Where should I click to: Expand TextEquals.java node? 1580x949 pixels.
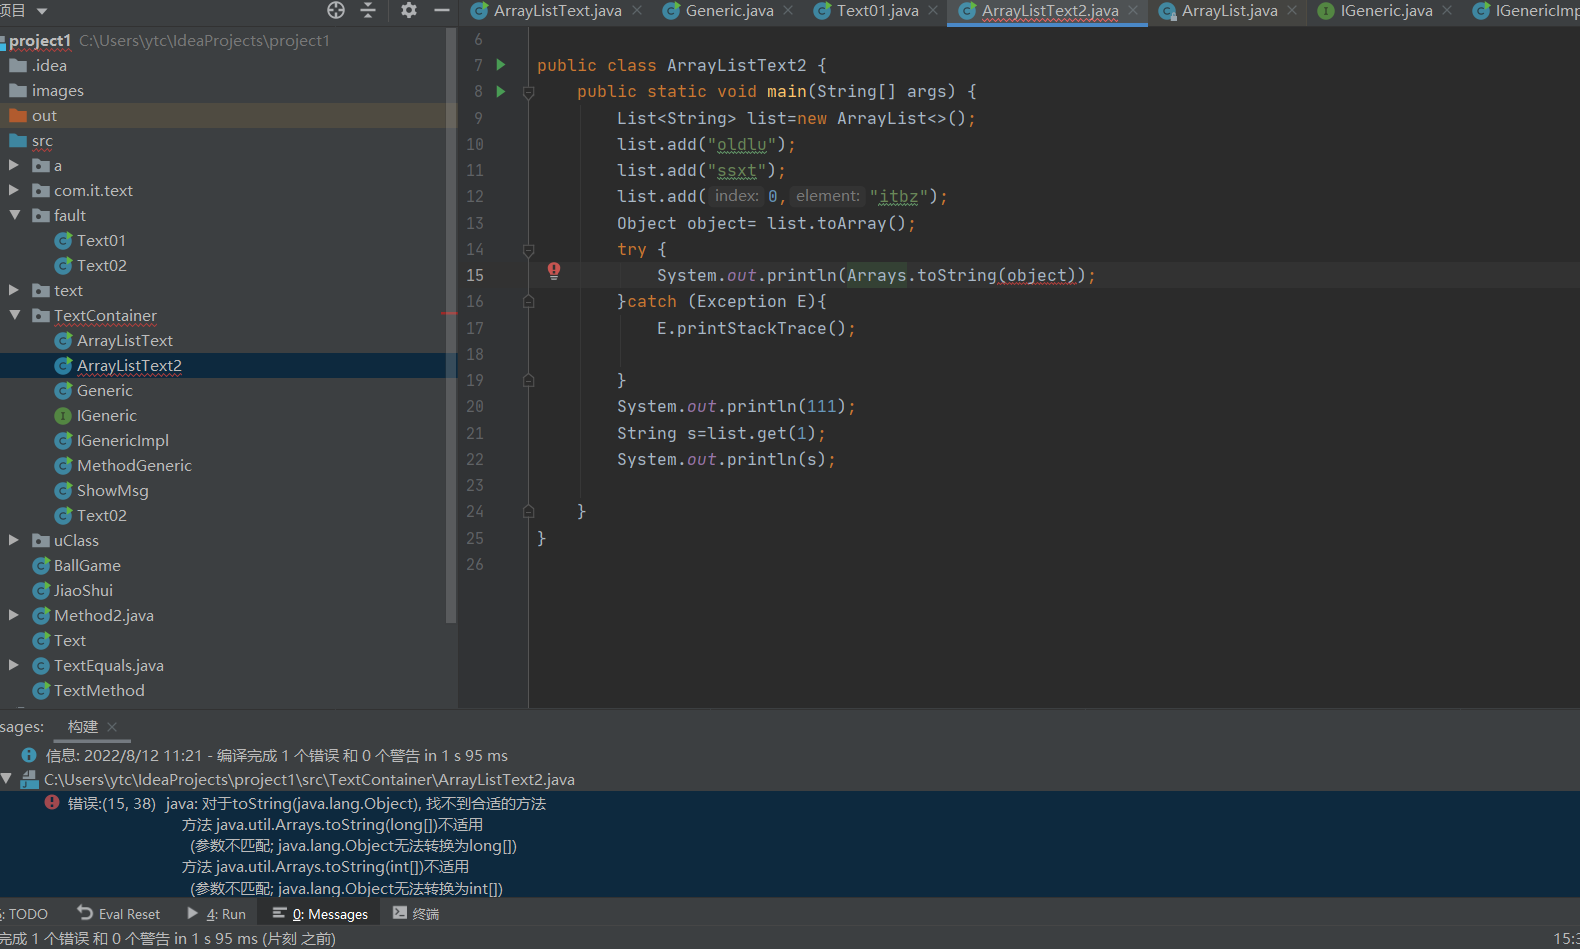pos(14,665)
